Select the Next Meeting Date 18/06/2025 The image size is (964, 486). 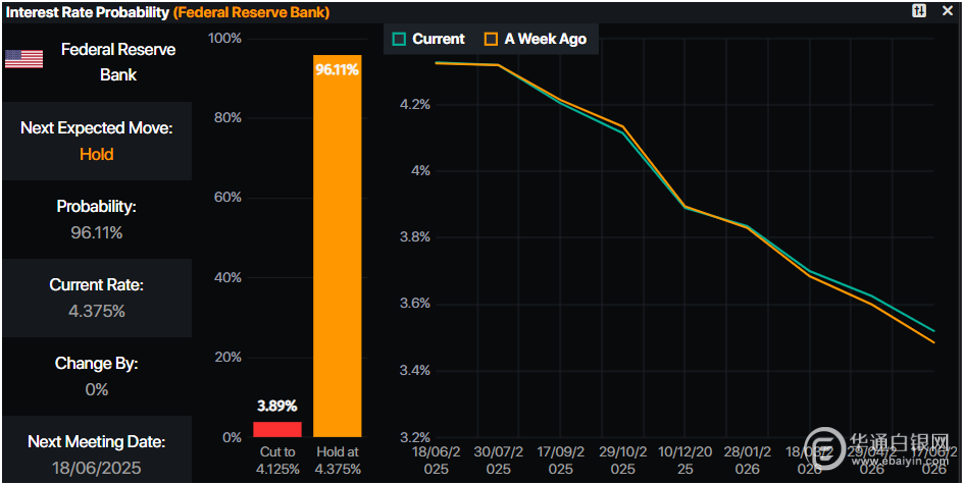(96, 468)
